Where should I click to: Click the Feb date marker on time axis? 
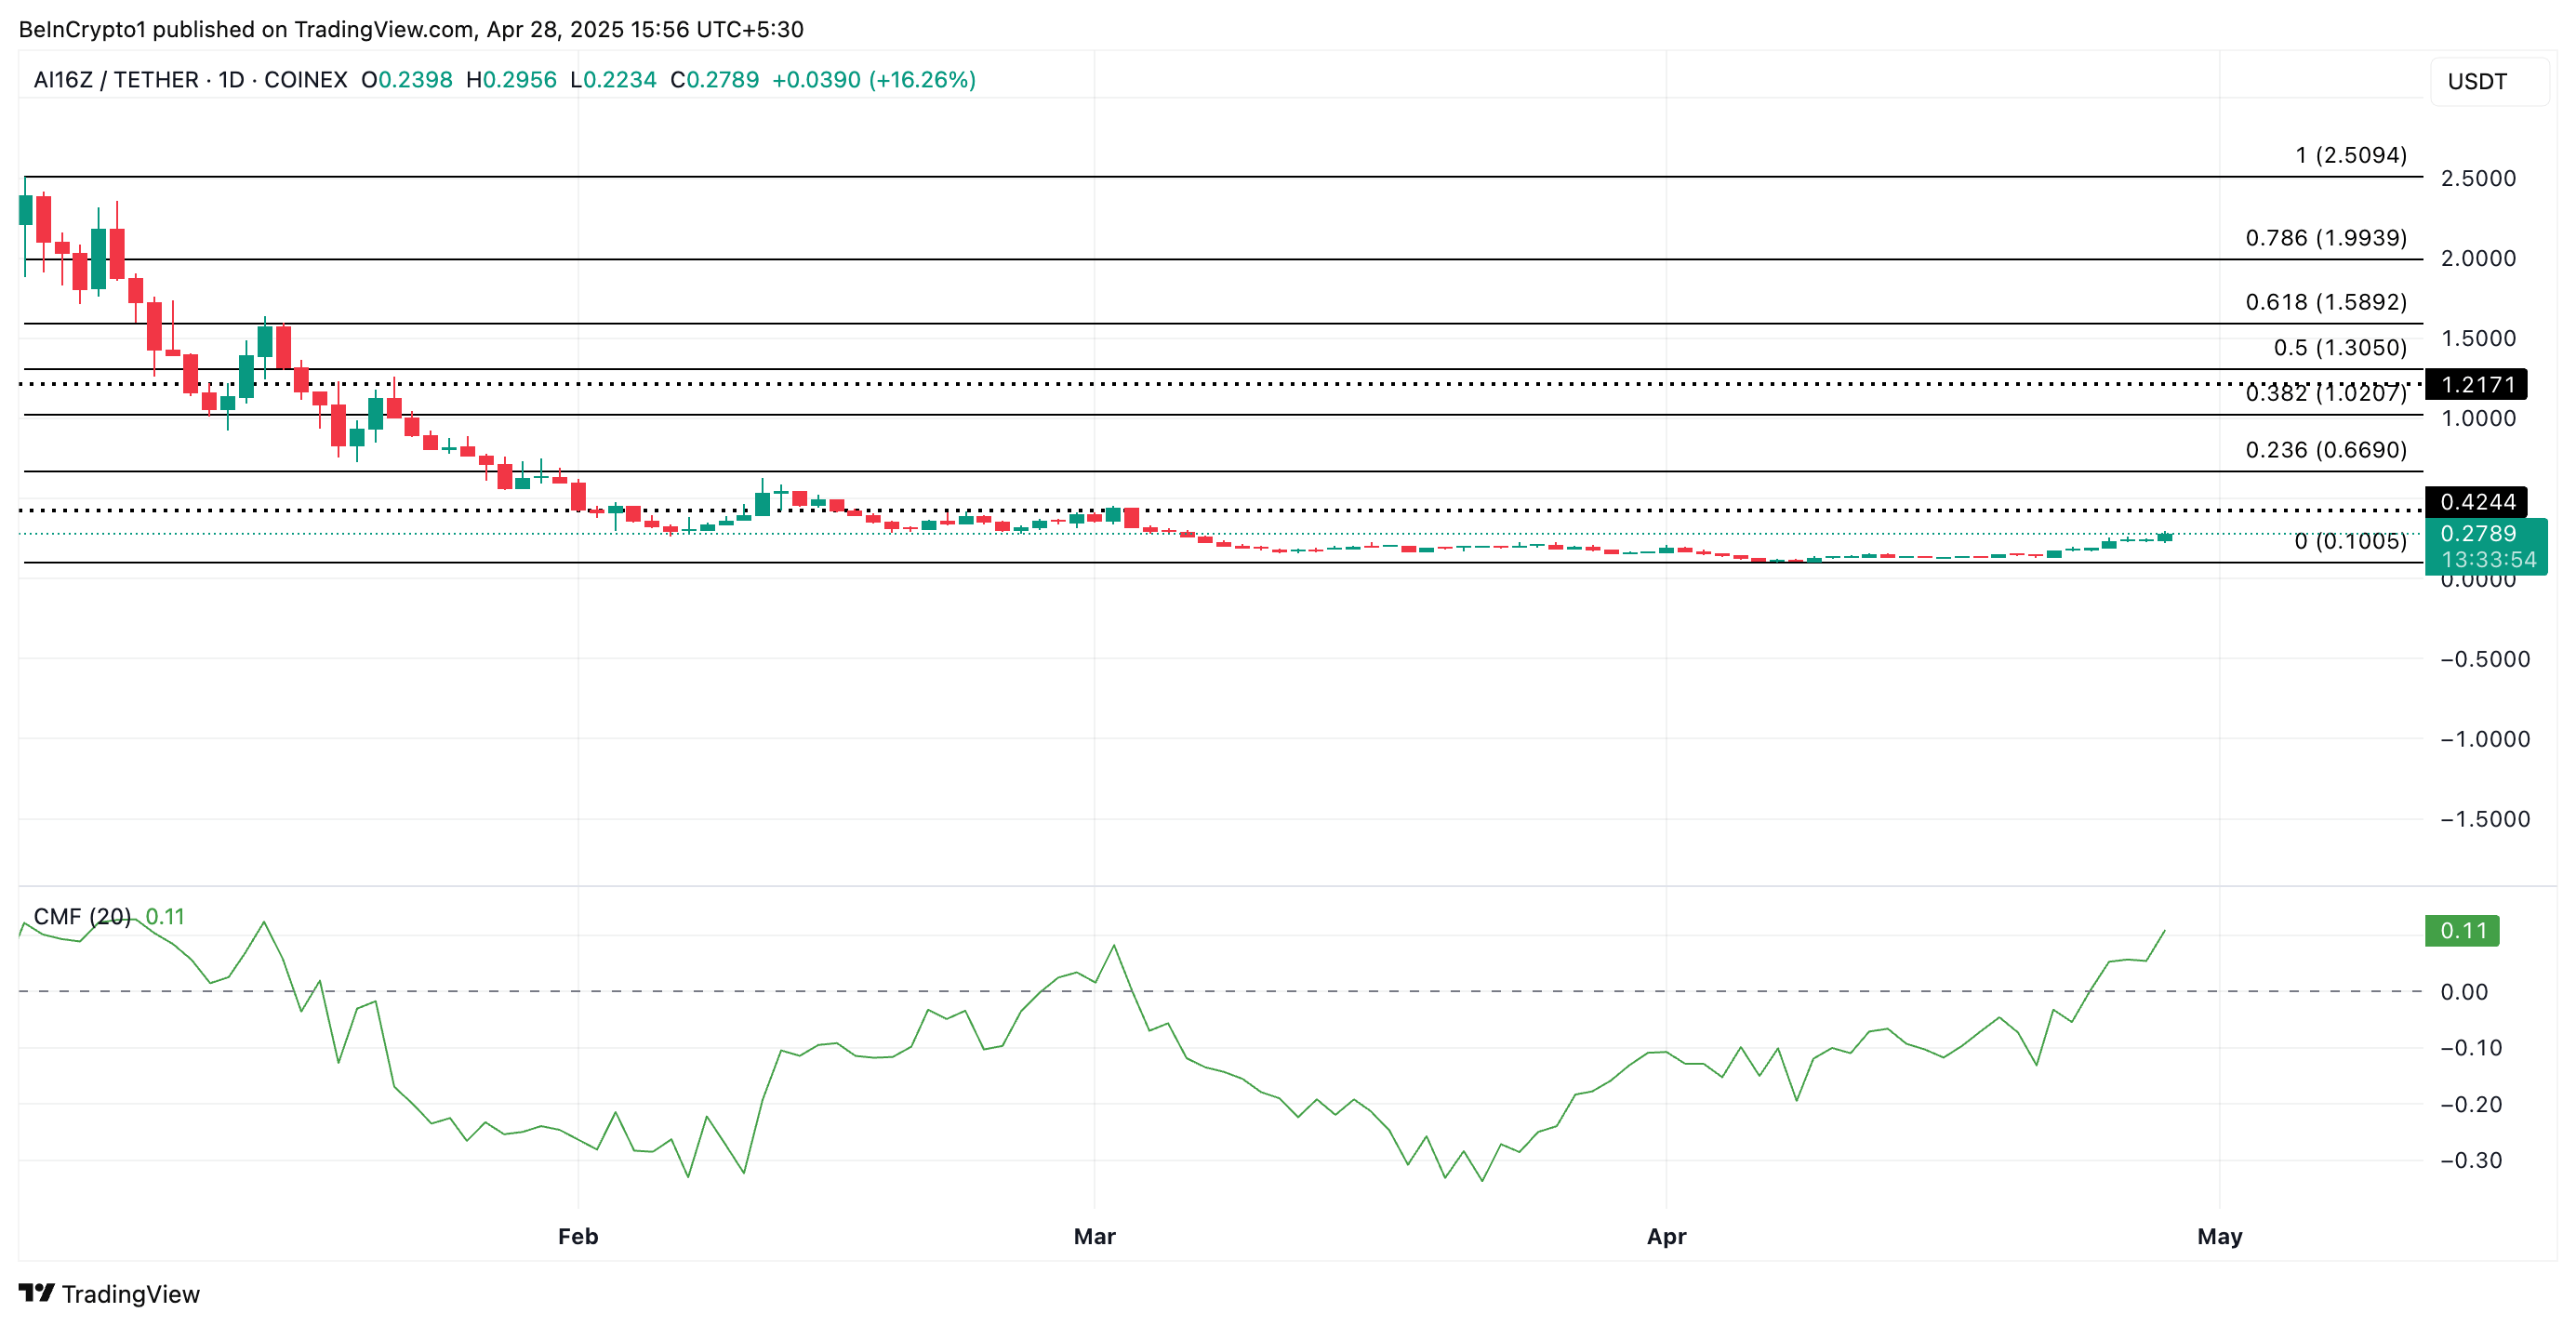tap(578, 1236)
